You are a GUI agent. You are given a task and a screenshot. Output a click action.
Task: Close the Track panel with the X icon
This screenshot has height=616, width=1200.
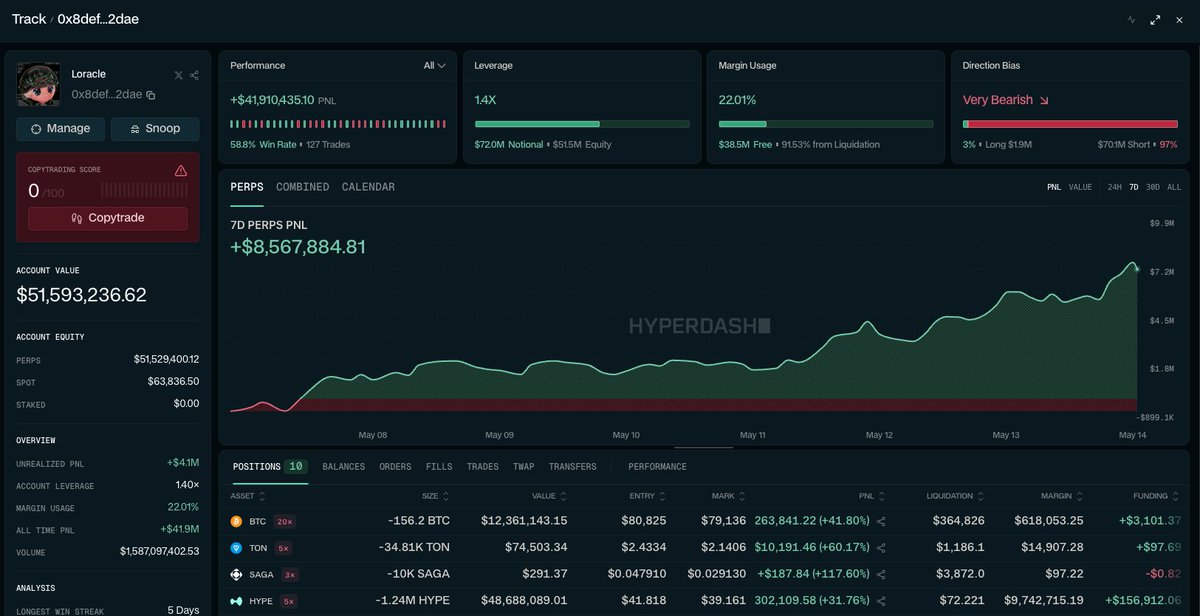click(x=1180, y=19)
